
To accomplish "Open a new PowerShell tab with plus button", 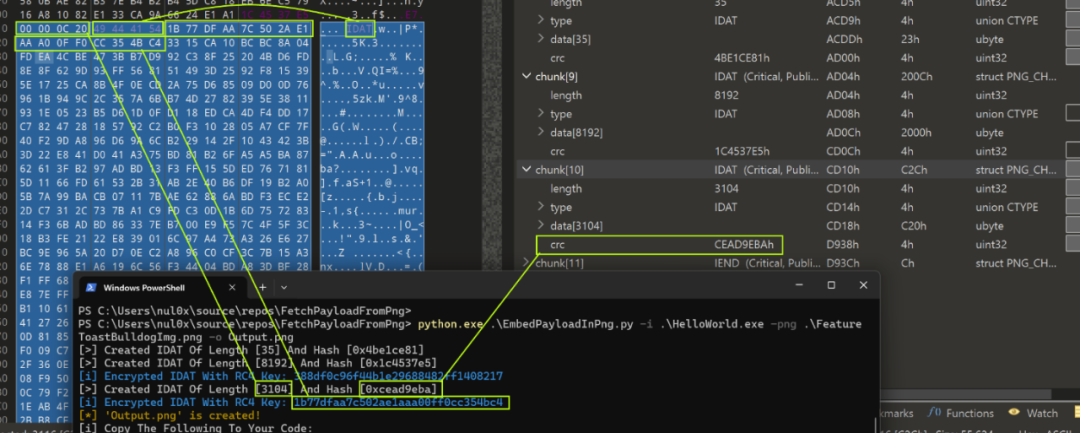I will 262,287.
